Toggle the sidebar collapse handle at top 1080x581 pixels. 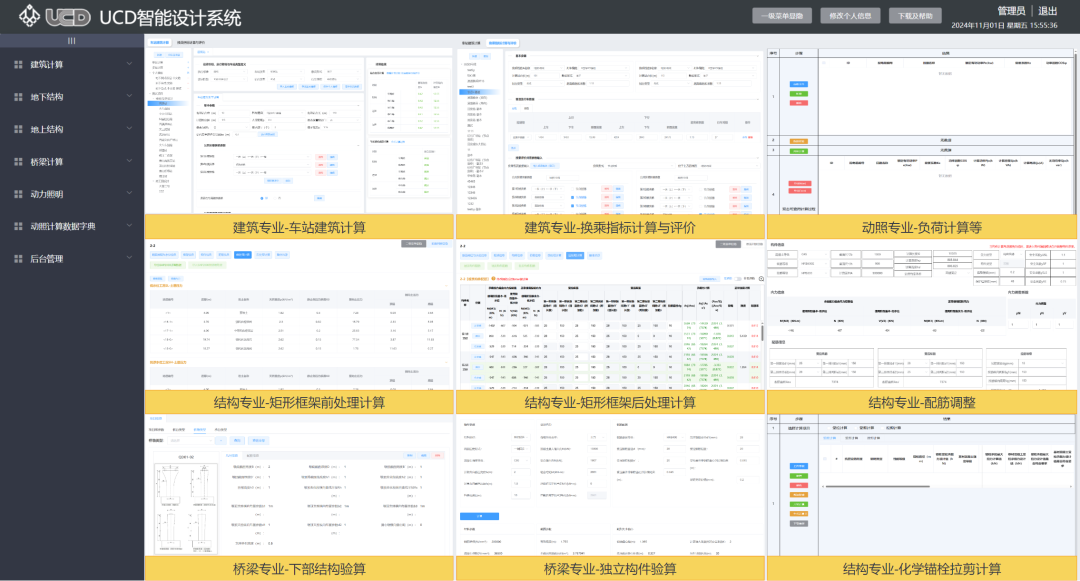[71, 41]
